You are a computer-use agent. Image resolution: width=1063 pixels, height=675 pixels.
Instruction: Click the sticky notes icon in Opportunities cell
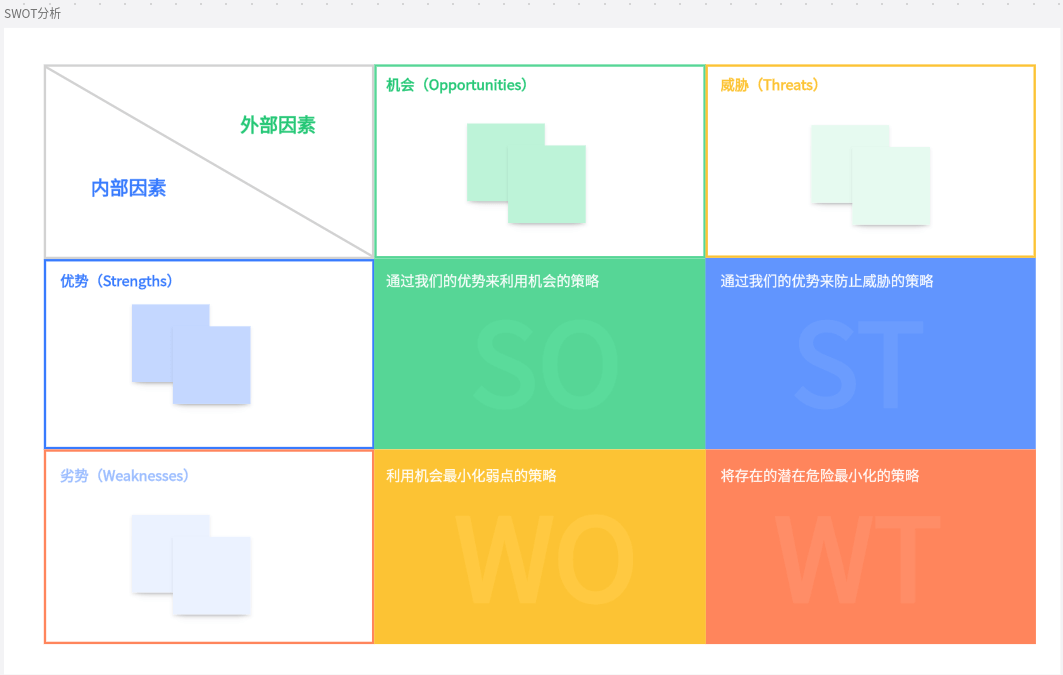coord(525,170)
